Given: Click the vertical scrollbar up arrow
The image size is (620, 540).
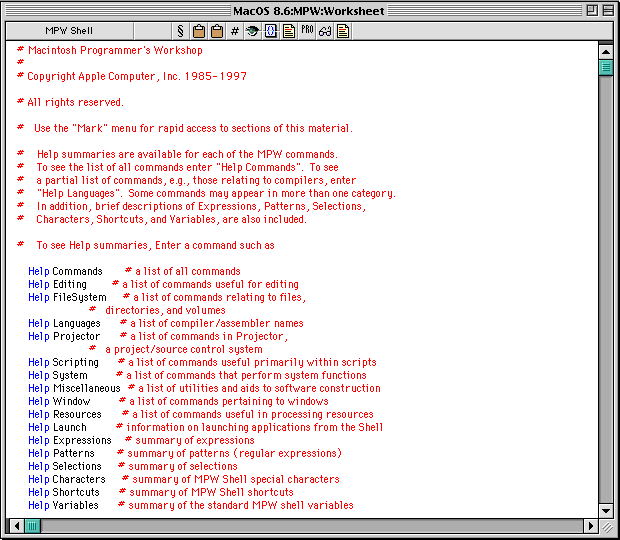Looking at the screenshot, I should (606, 49).
